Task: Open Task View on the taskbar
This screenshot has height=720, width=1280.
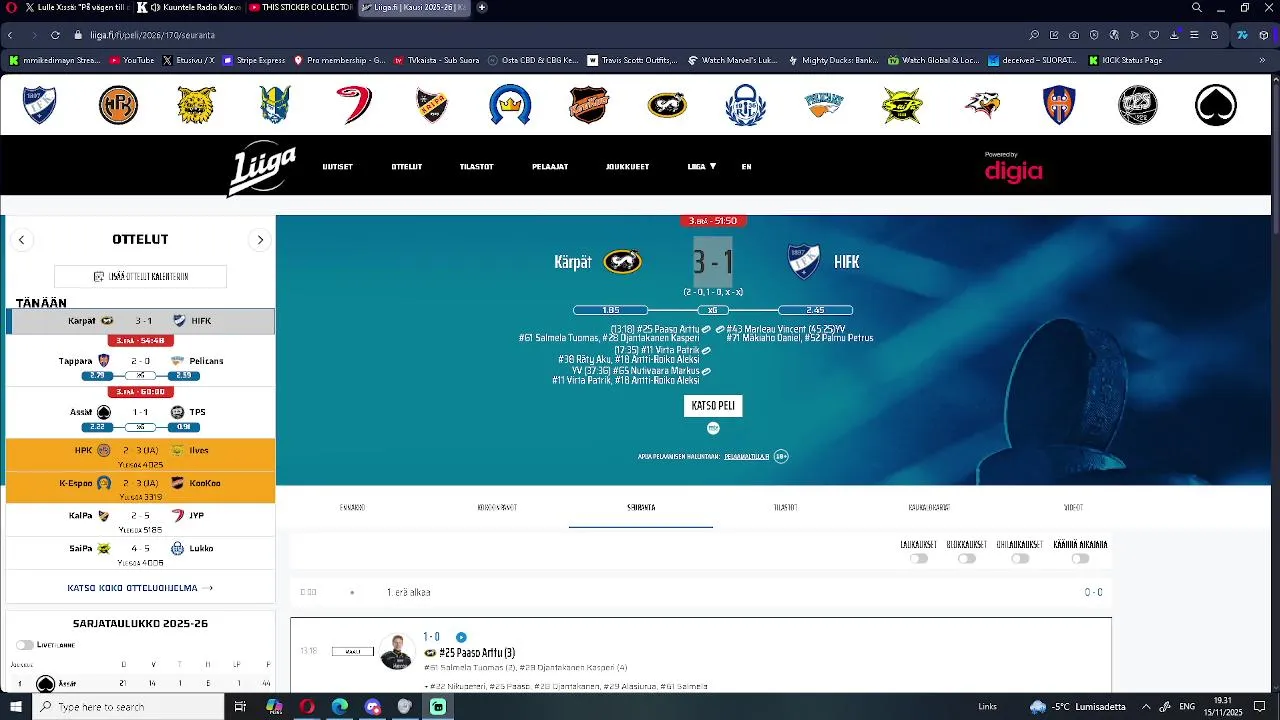Action: 240,707
